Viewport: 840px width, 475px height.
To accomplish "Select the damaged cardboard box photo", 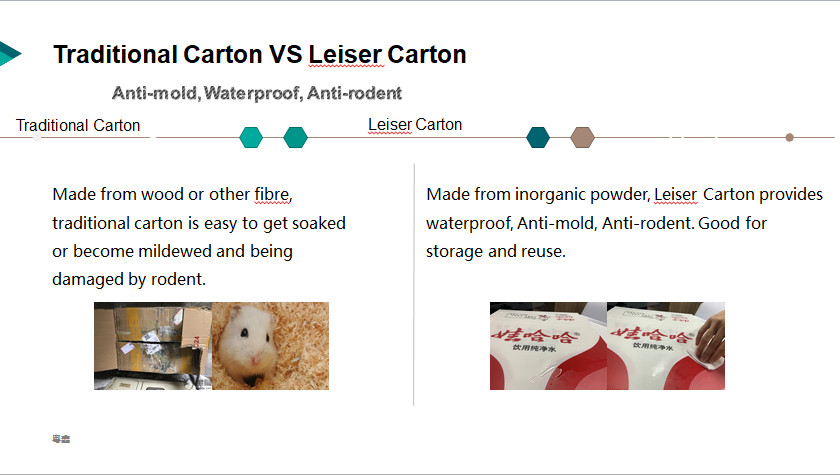I will [153, 346].
